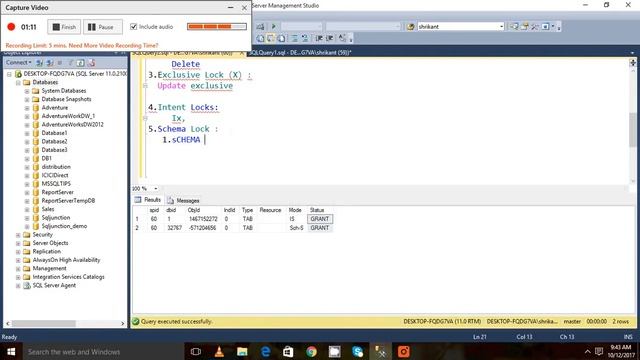Expand the Security folder
Image resolution: width=640 pixels, height=360 pixels.
click(x=18, y=235)
